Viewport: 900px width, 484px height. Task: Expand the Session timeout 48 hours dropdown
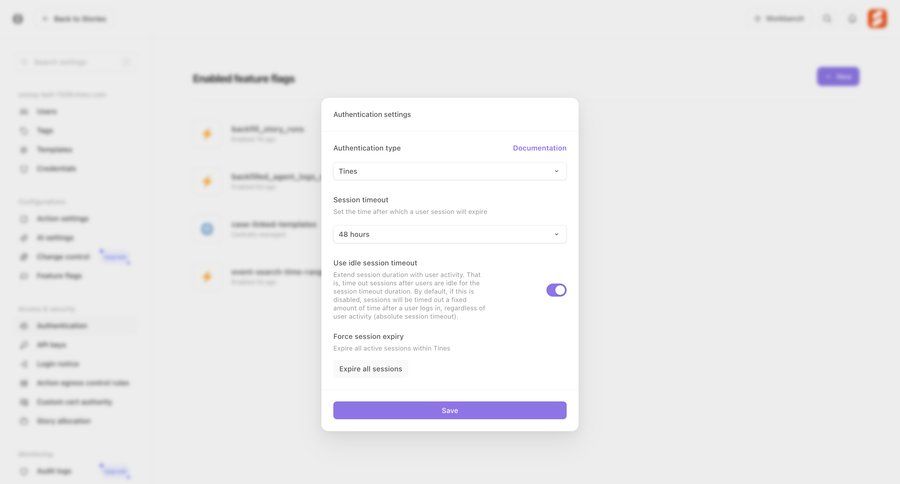(x=449, y=234)
